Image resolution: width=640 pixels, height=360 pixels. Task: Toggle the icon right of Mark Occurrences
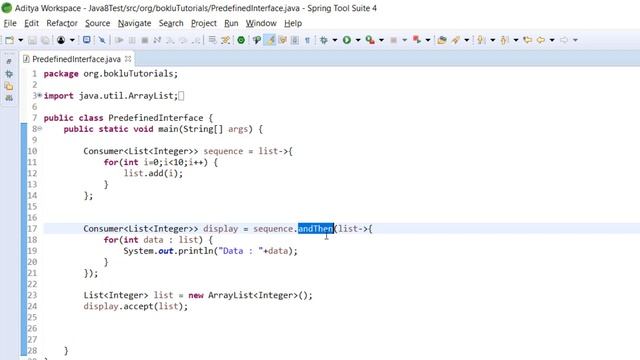282,40
